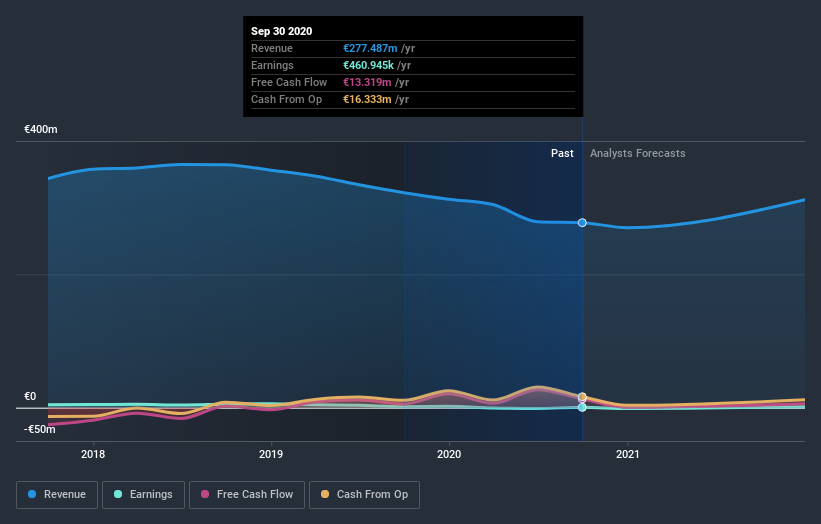Click the Sep 30 2020 tooltip date
This screenshot has width=821, height=524.
pos(282,31)
